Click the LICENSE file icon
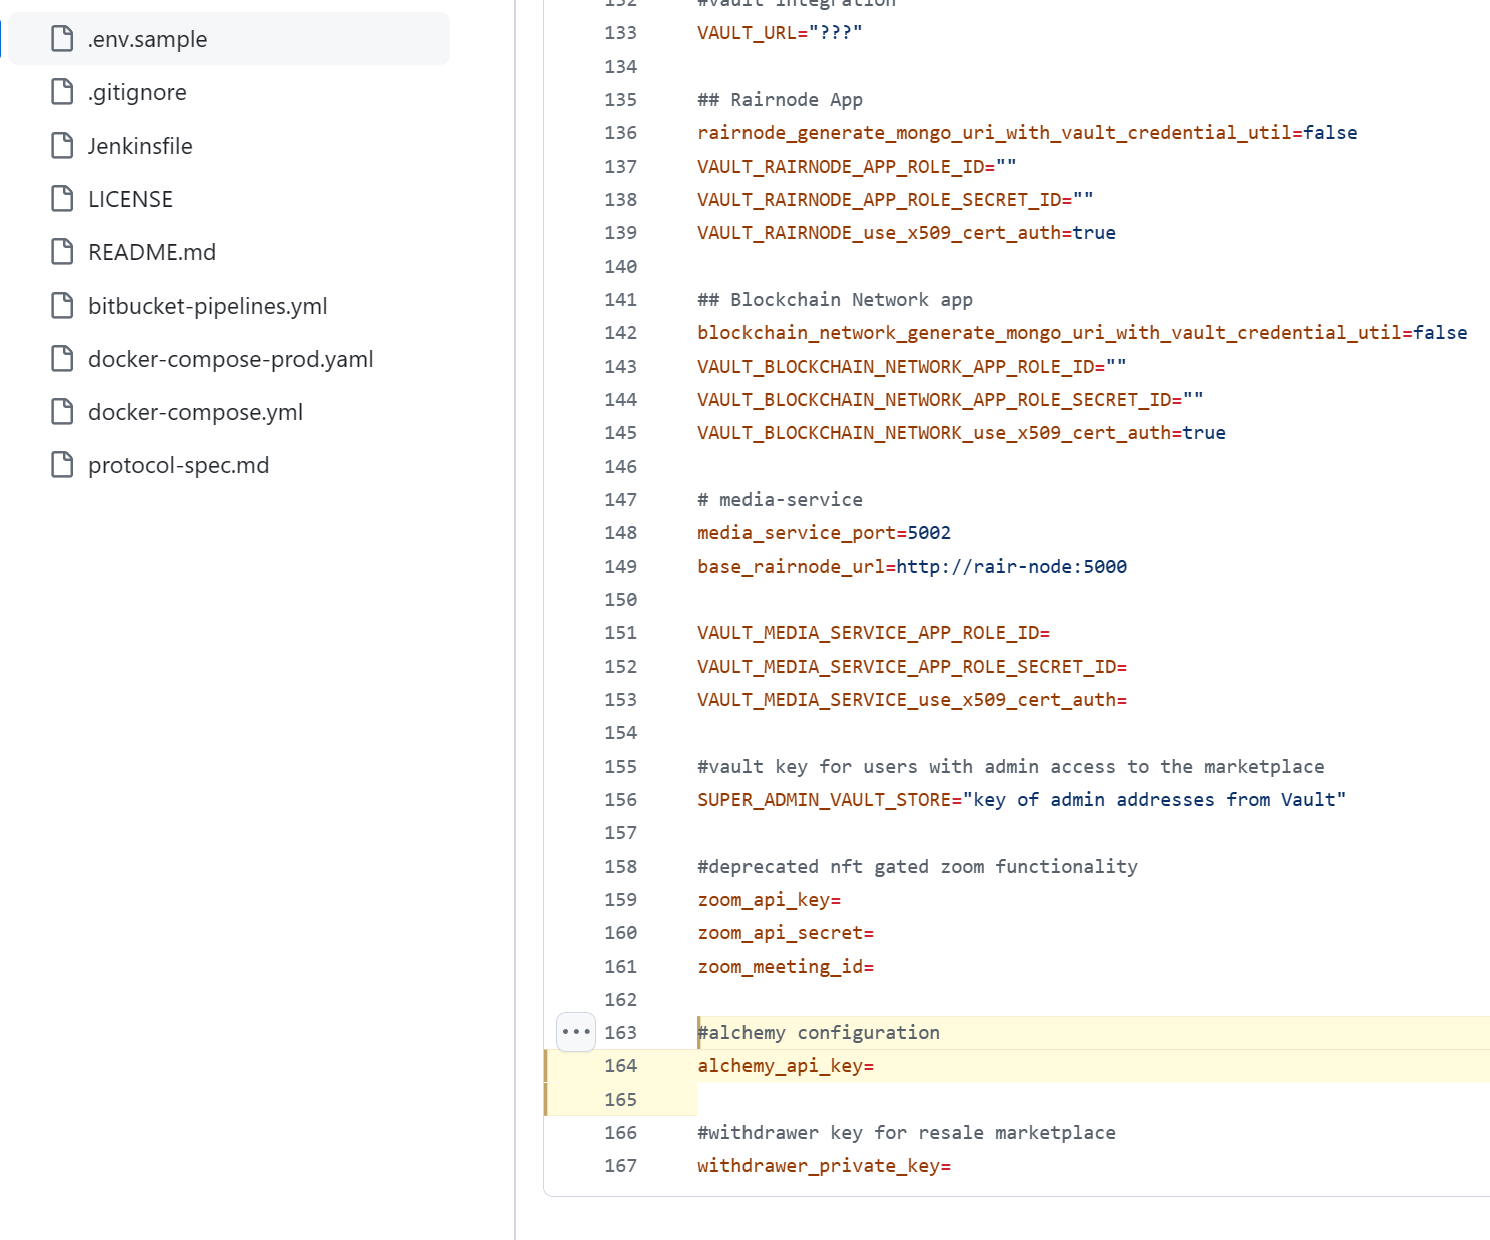 click(62, 199)
